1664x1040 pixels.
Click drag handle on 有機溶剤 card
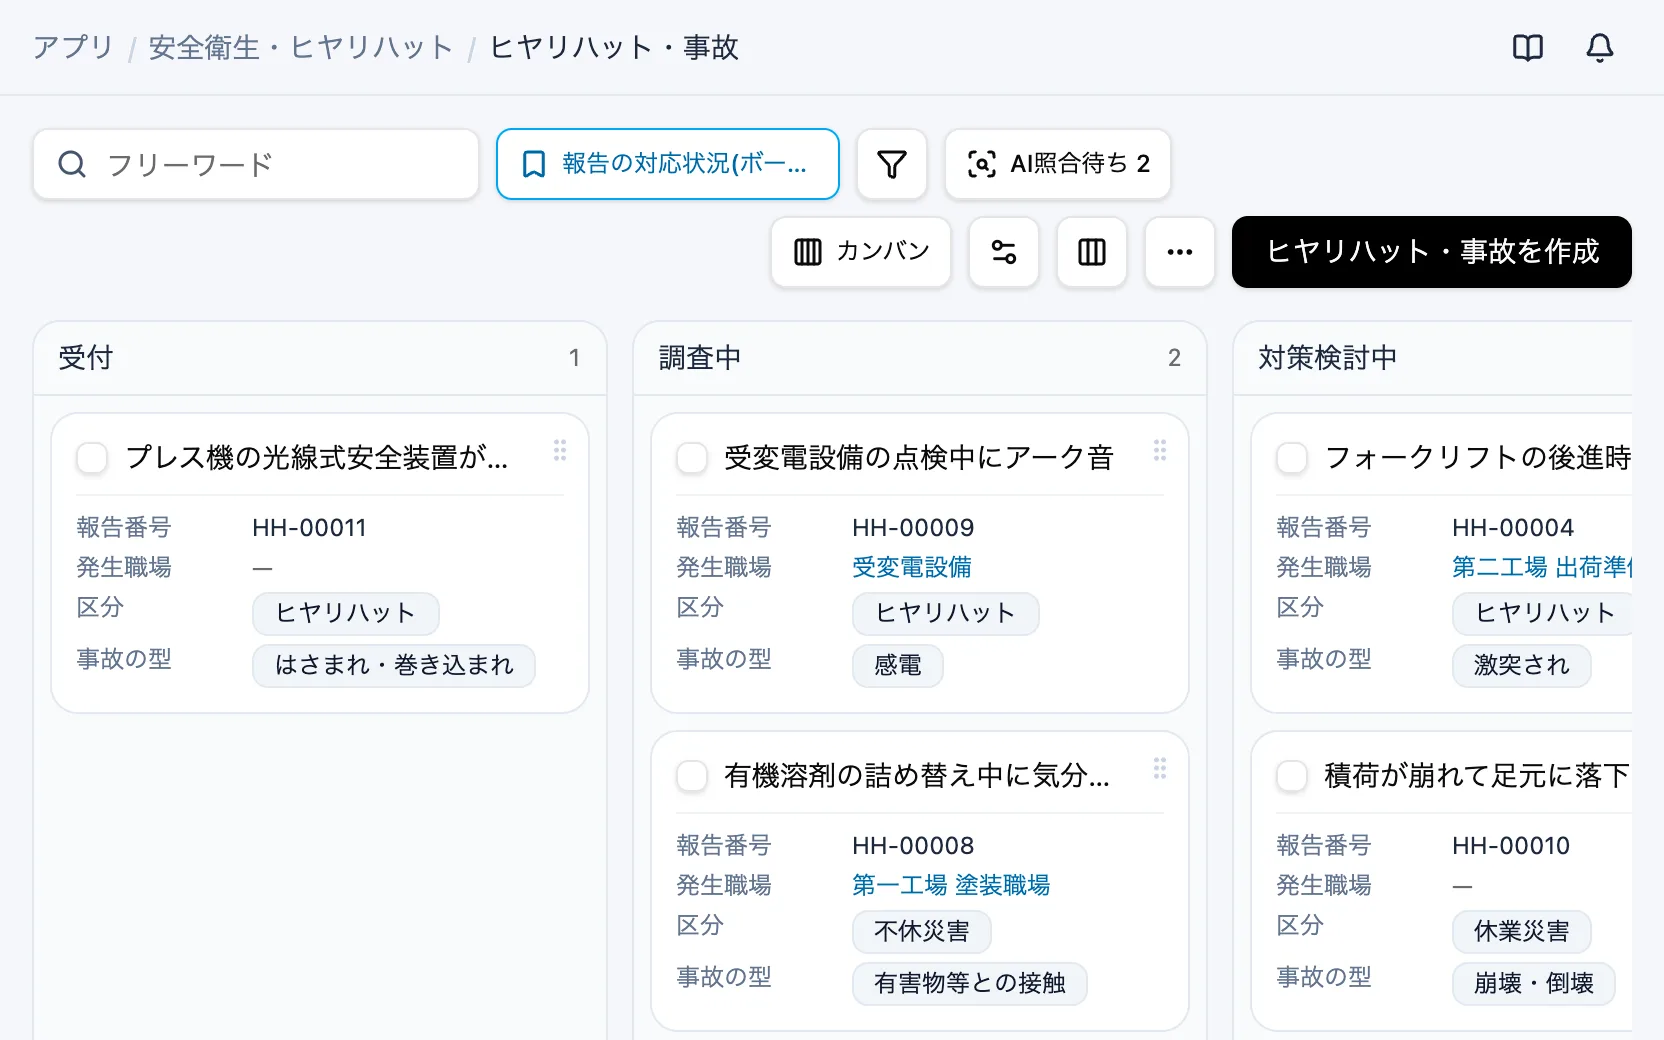click(x=1160, y=768)
